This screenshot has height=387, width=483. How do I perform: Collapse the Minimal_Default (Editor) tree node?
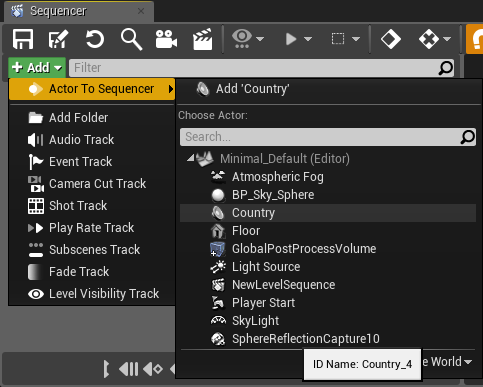click(190, 158)
